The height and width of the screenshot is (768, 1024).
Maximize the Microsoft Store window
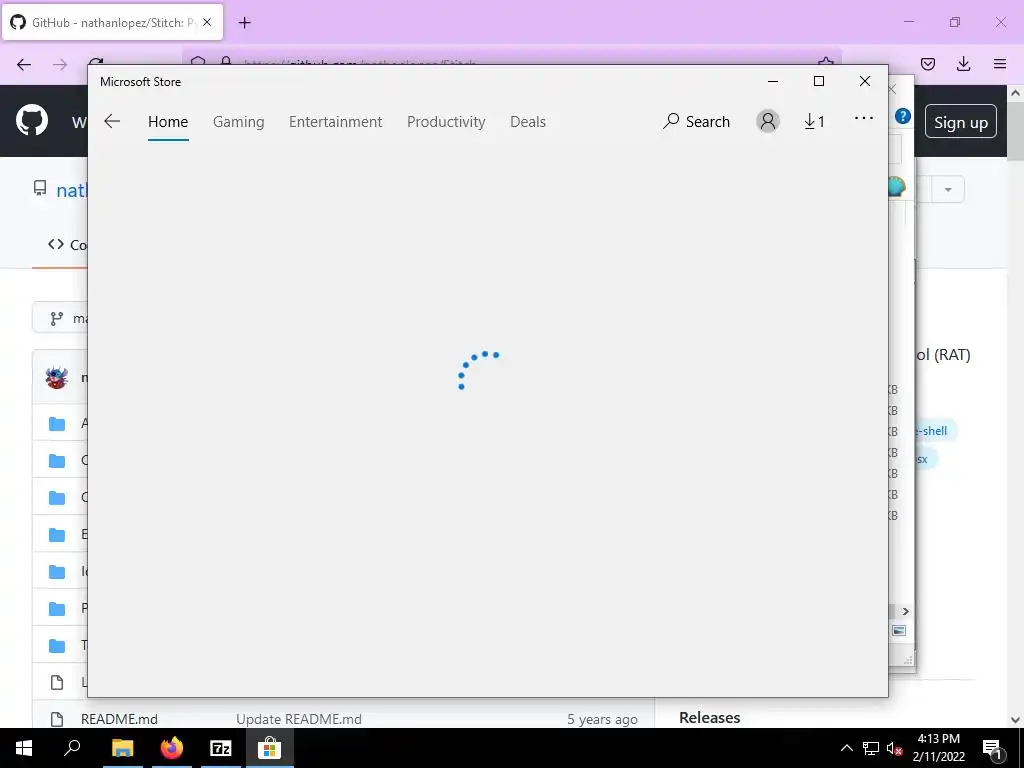(x=819, y=81)
